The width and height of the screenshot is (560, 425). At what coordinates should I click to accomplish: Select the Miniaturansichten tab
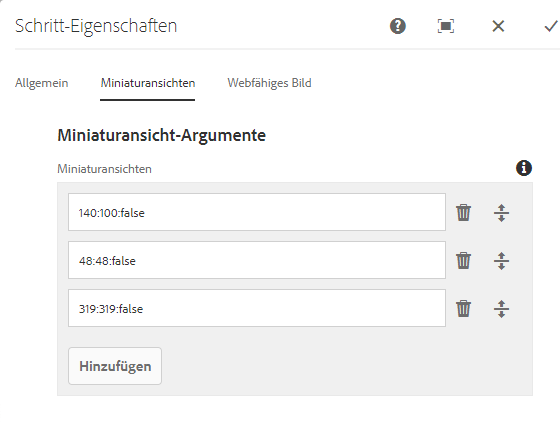pyautogui.click(x=148, y=83)
